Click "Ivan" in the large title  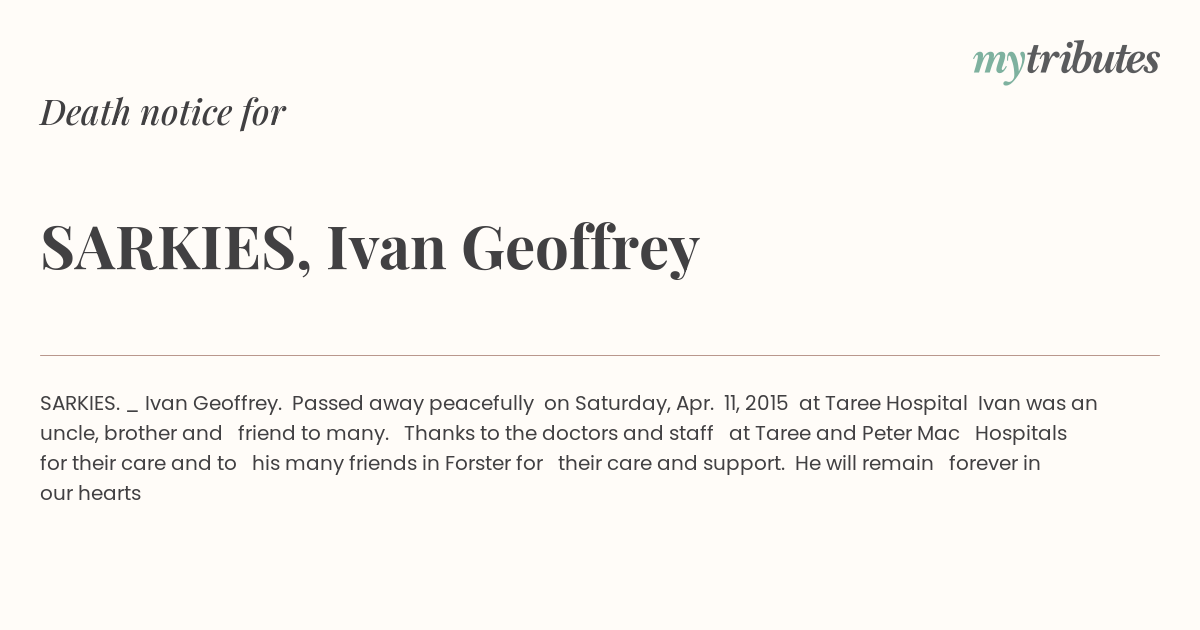pos(386,247)
